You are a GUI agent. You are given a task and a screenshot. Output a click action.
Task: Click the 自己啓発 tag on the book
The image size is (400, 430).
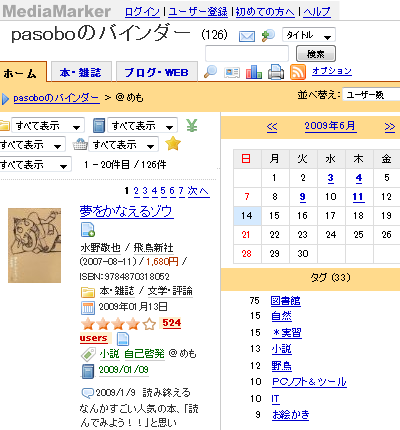click(144, 354)
